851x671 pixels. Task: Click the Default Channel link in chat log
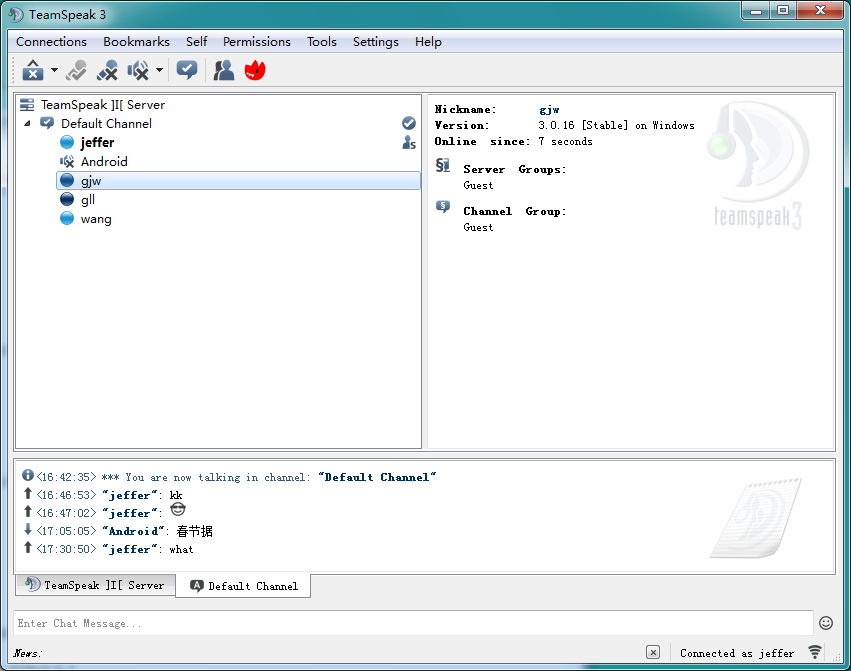pyautogui.click(x=377, y=477)
